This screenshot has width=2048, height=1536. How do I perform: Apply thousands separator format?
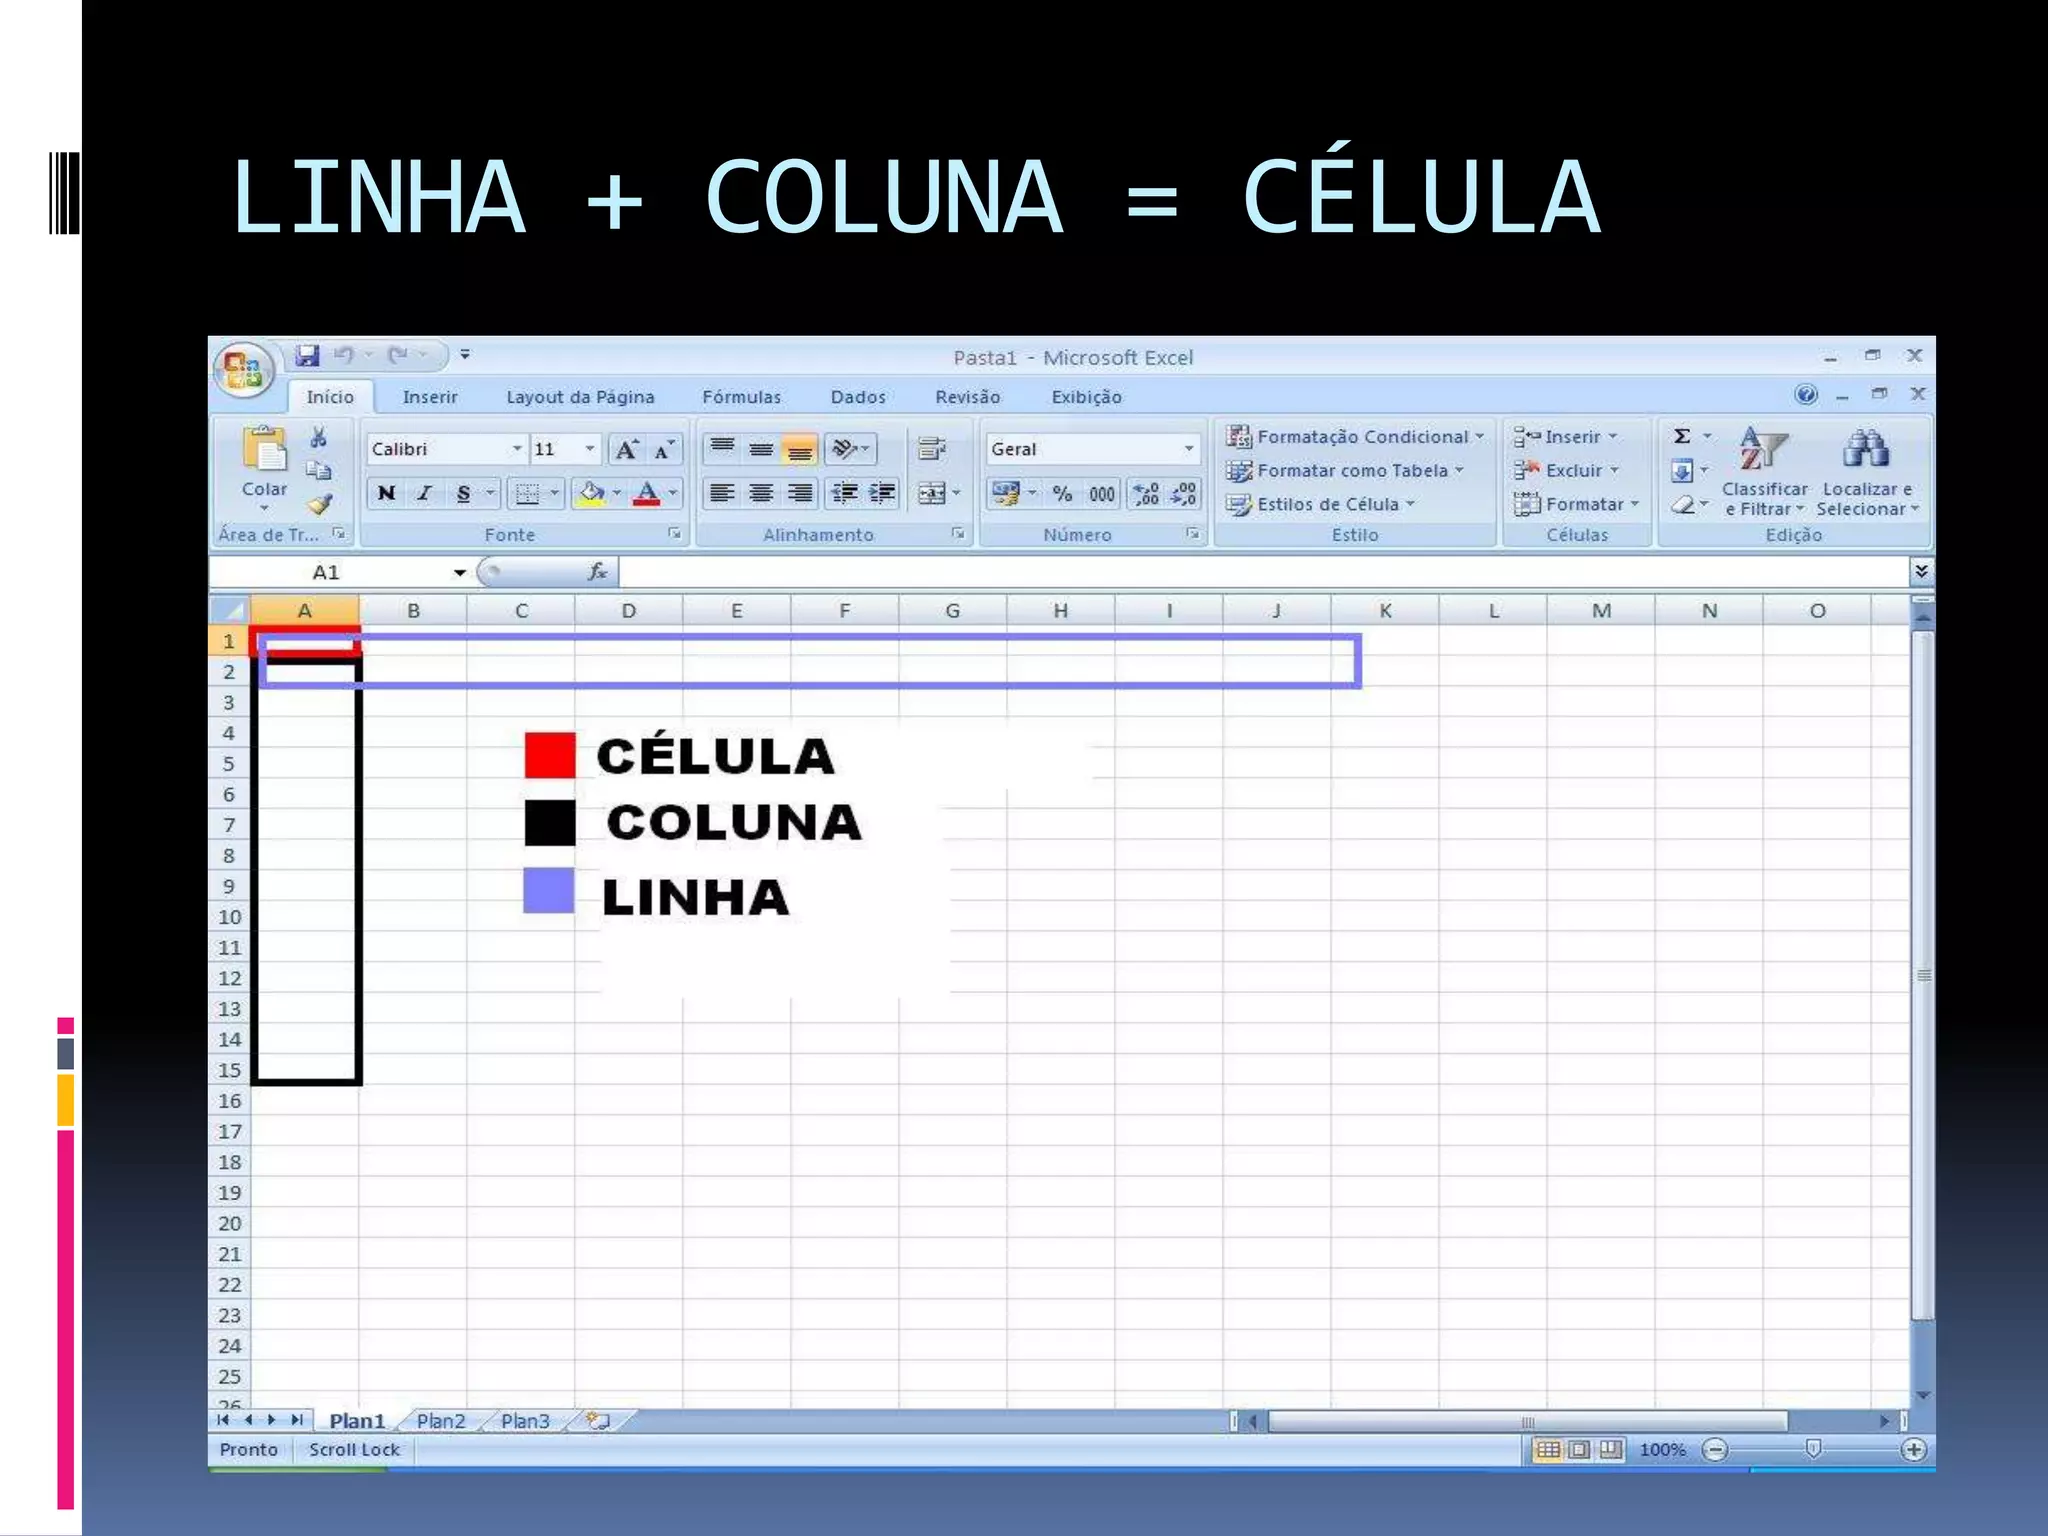point(1102,494)
